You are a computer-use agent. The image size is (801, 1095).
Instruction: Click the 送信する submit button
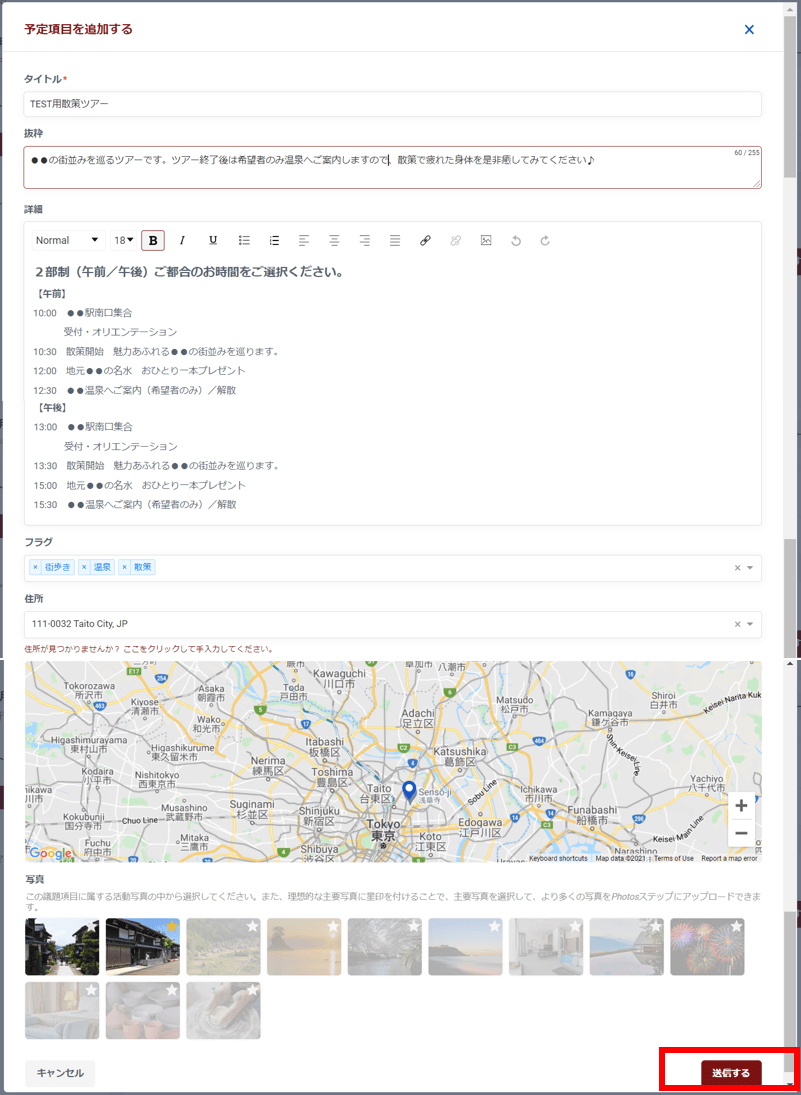click(731, 1073)
